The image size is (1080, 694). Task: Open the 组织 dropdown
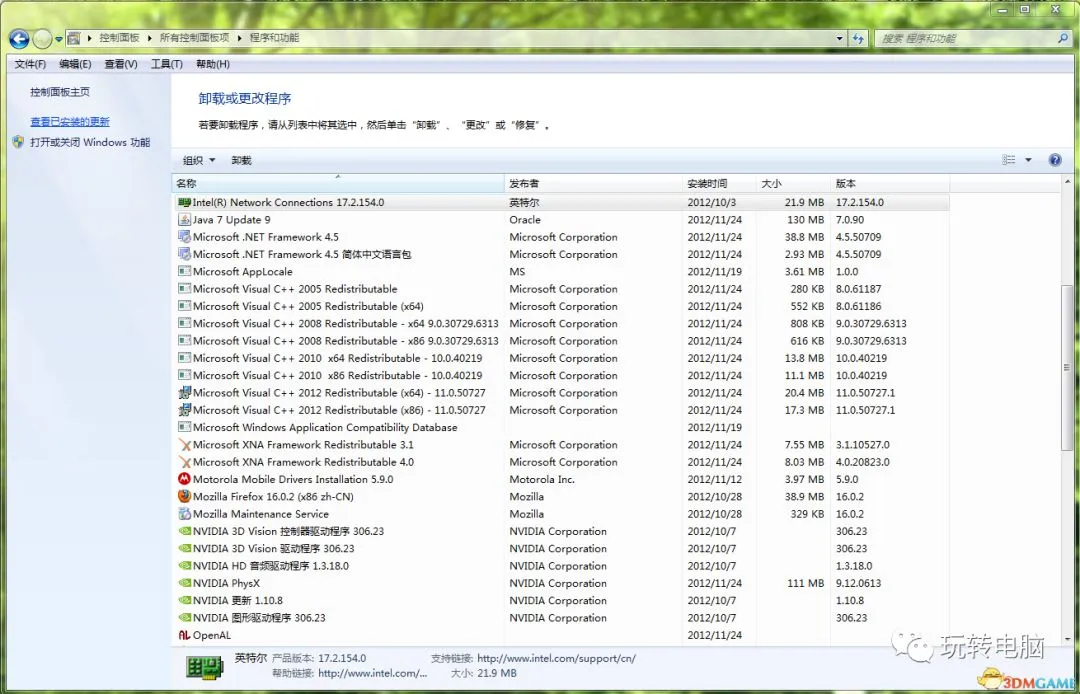click(199, 160)
